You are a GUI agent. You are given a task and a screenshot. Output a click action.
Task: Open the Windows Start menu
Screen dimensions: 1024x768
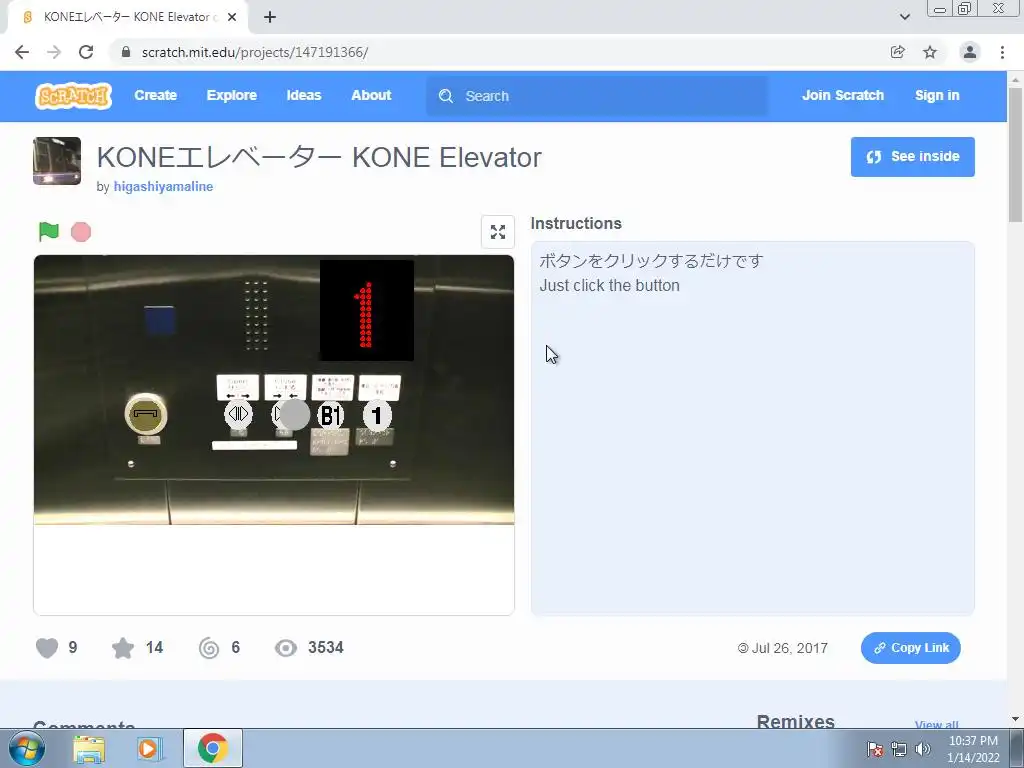point(26,748)
